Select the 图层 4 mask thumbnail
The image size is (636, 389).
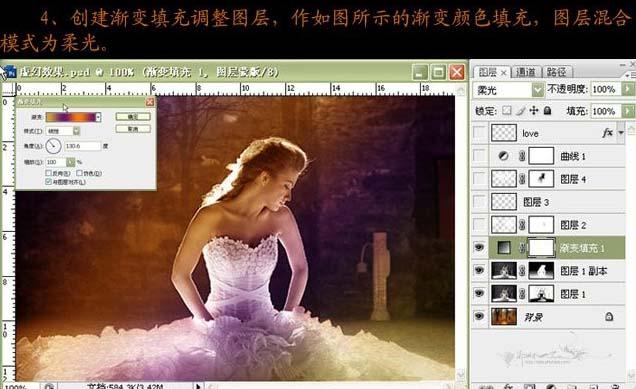pos(541,179)
